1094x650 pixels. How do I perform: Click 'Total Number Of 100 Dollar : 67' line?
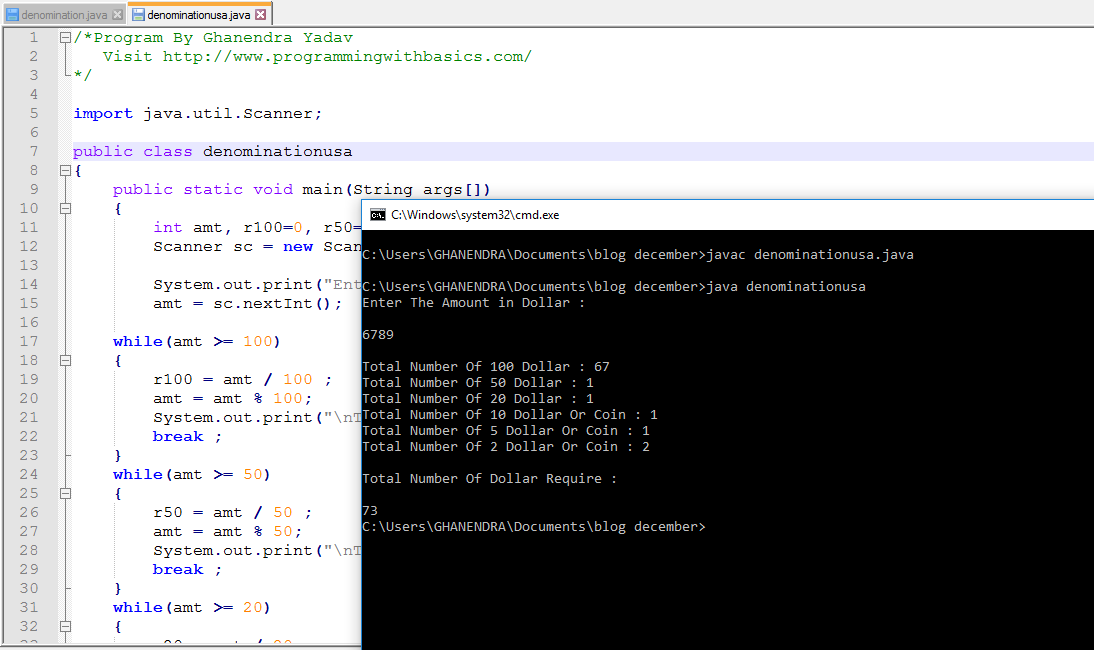pos(486,367)
